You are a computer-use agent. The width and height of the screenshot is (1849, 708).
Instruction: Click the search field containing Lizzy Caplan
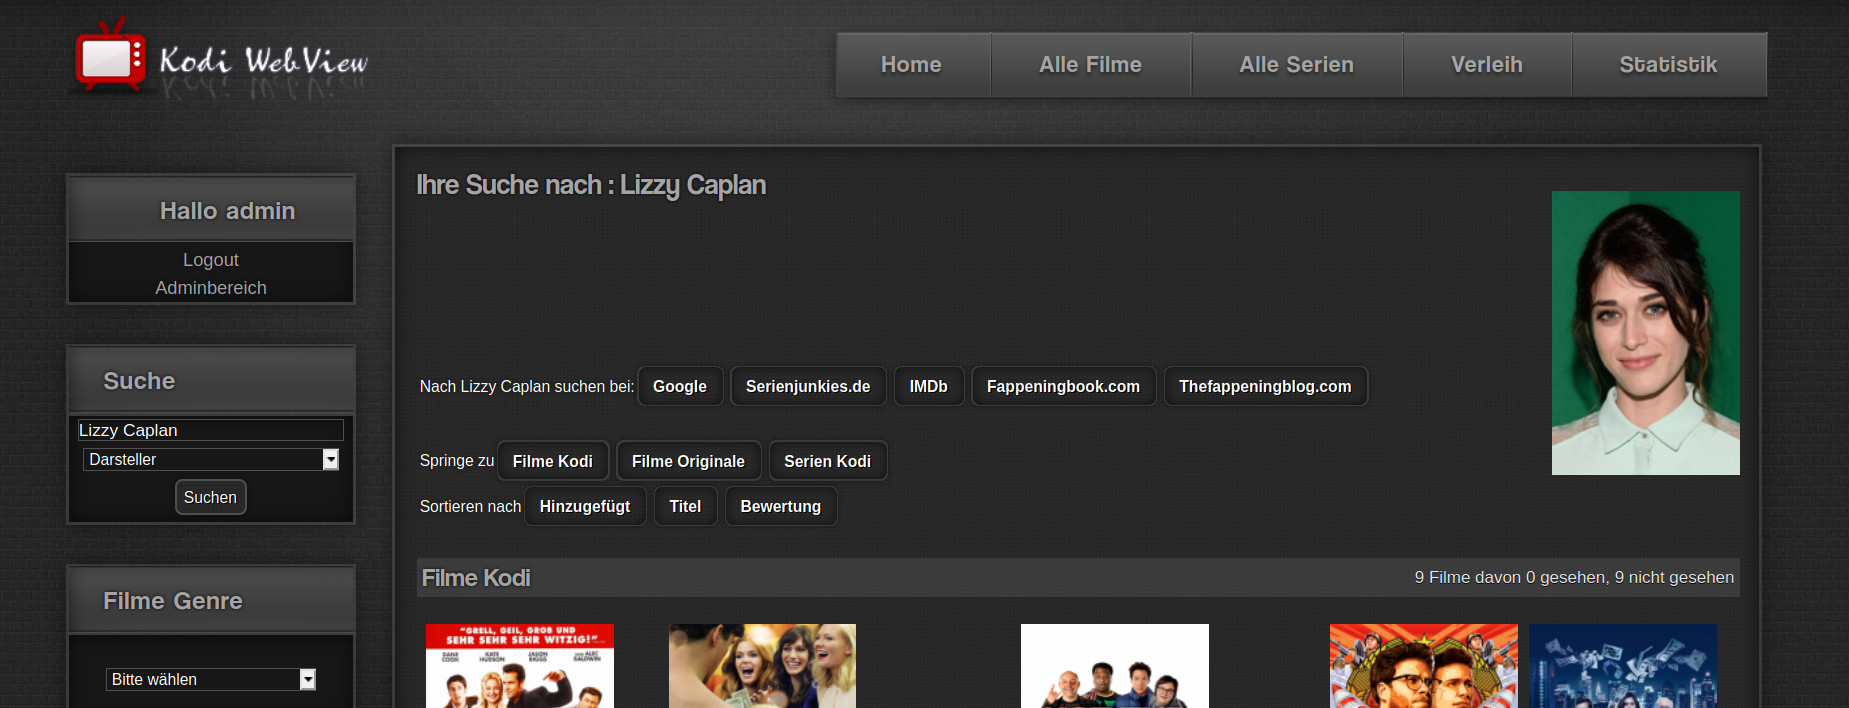210,430
